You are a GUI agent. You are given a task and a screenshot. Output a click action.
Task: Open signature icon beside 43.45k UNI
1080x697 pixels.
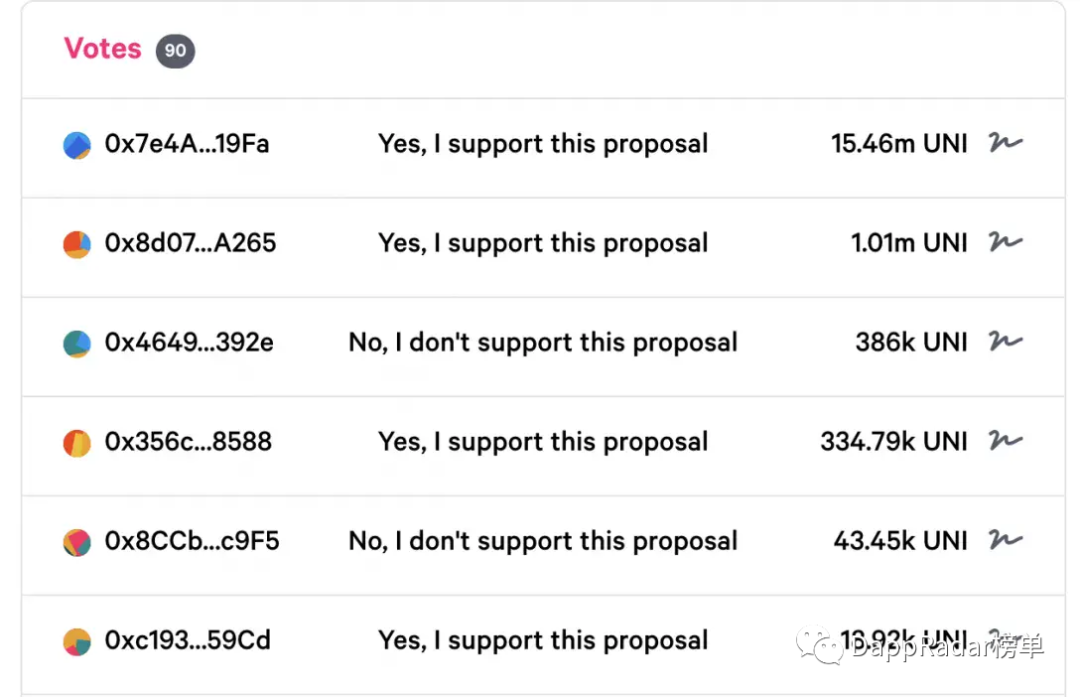(1005, 541)
